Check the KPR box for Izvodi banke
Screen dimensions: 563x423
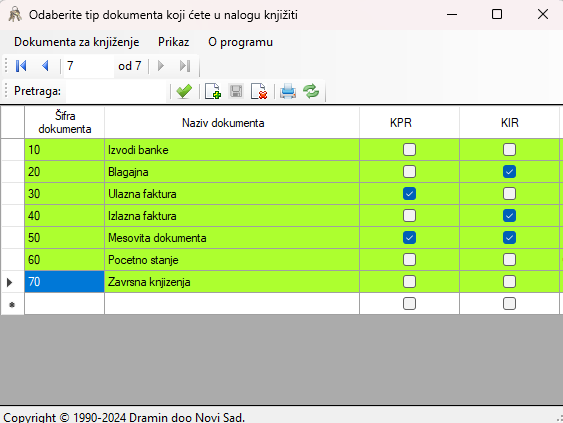pyautogui.click(x=409, y=150)
